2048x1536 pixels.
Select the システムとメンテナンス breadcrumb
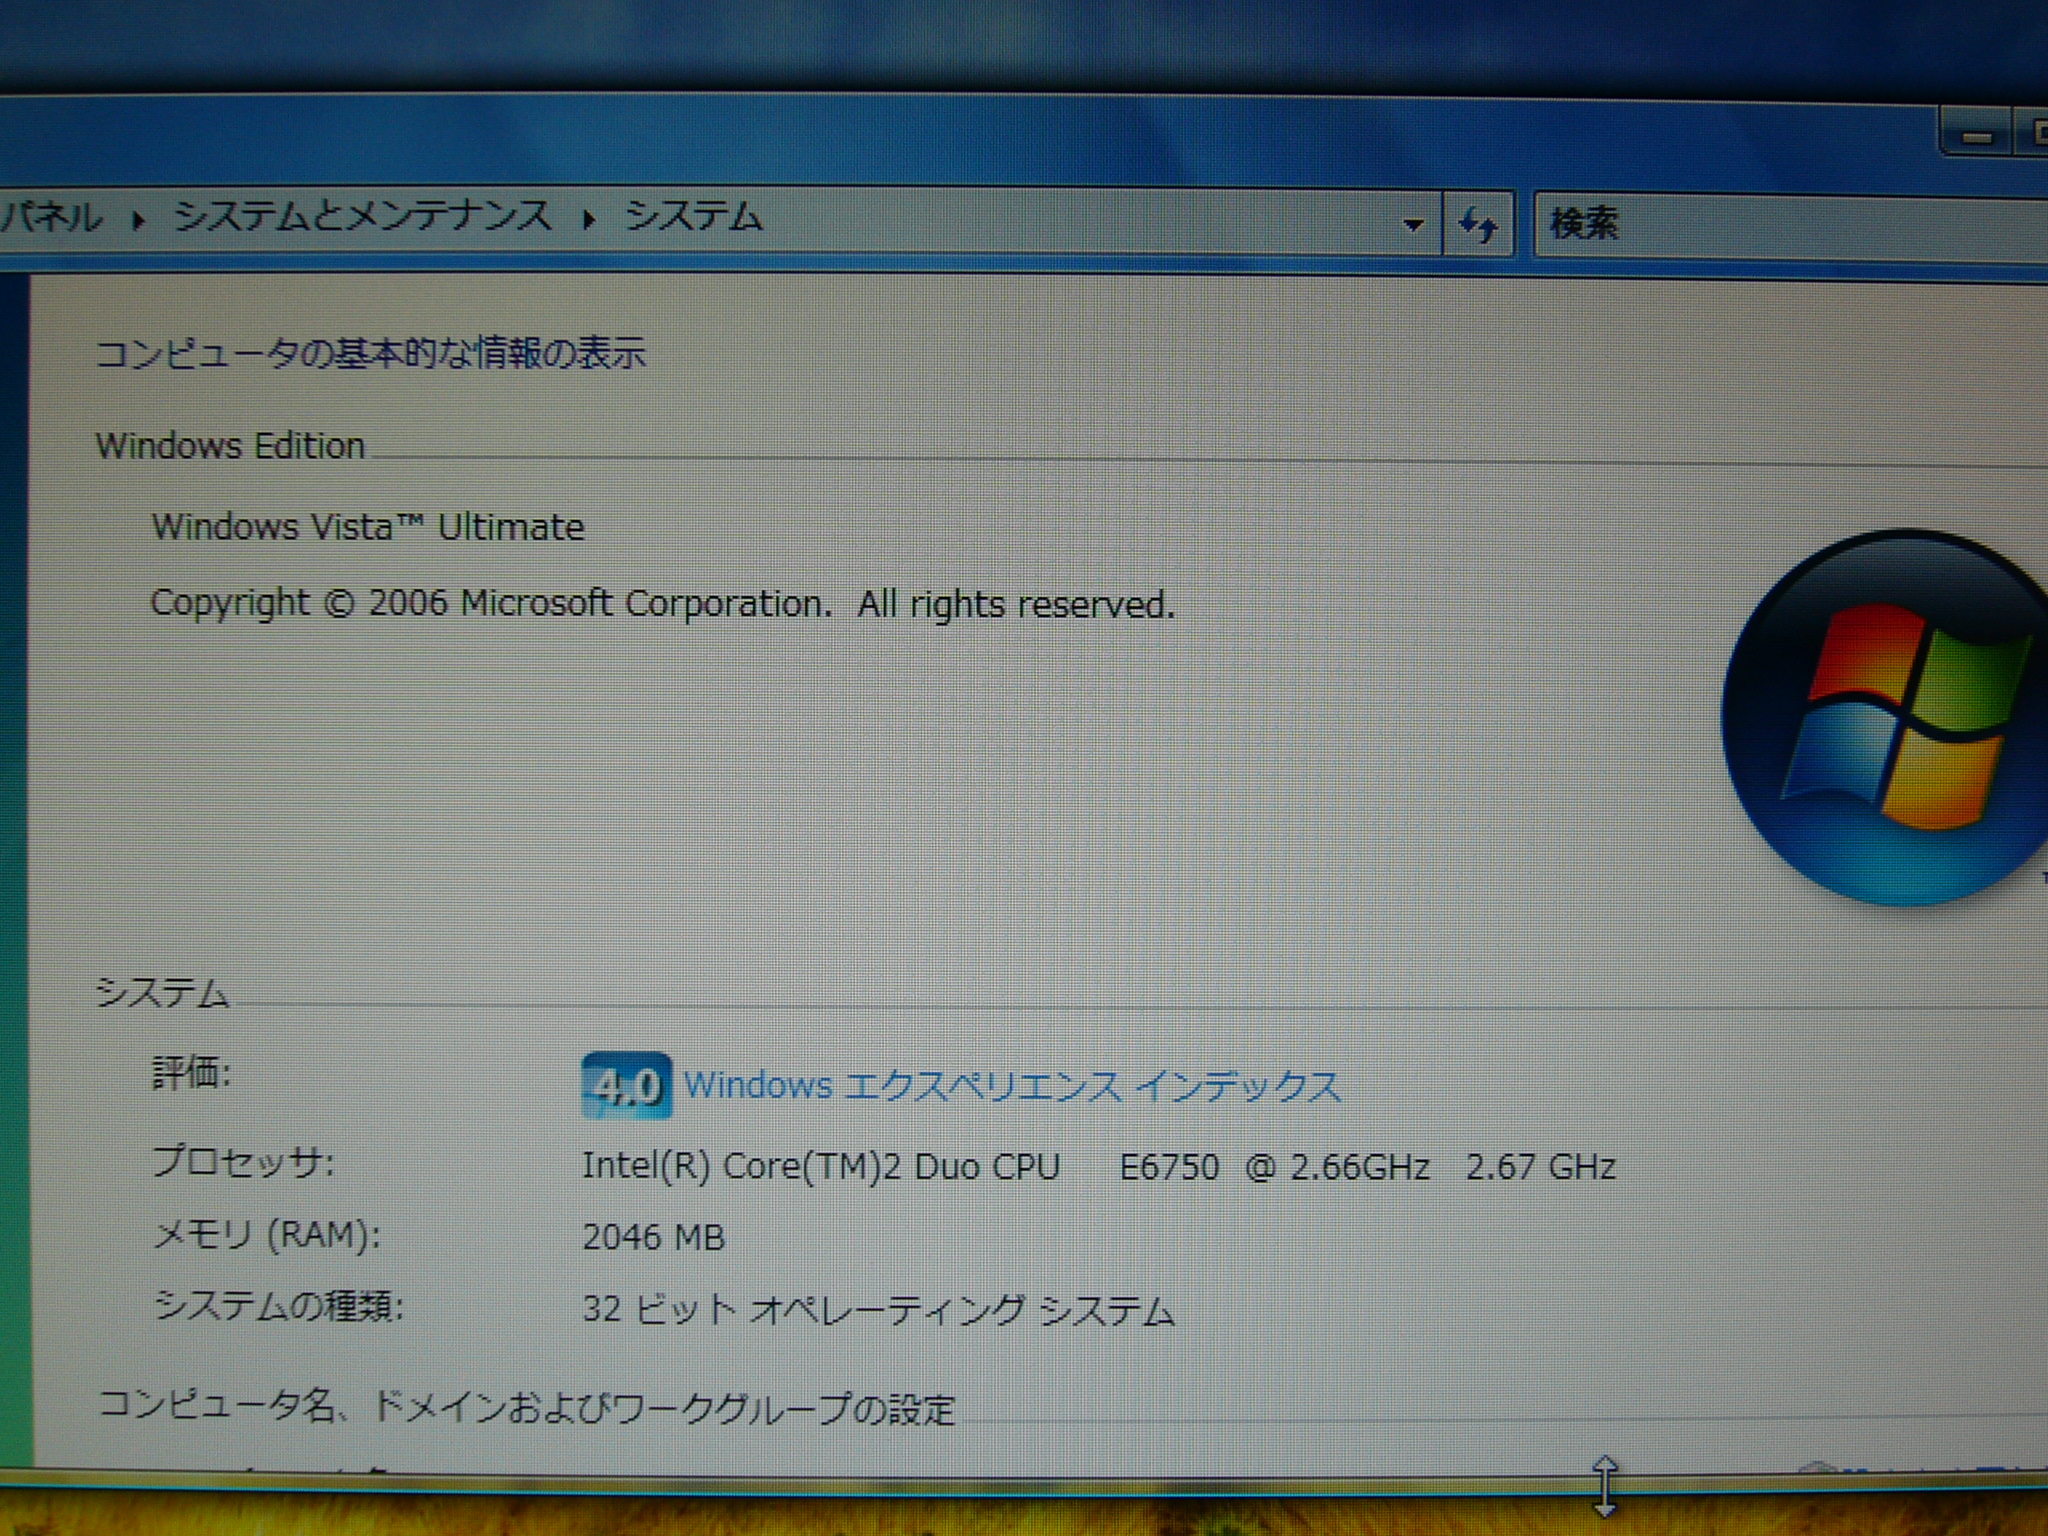pos(362,216)
